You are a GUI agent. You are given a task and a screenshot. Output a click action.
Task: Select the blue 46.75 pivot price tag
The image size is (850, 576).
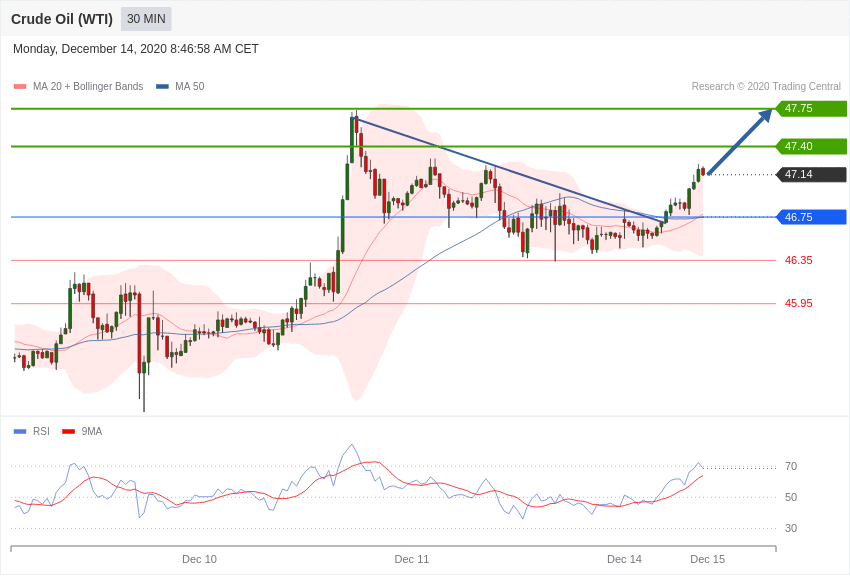[x=812, y=217]
